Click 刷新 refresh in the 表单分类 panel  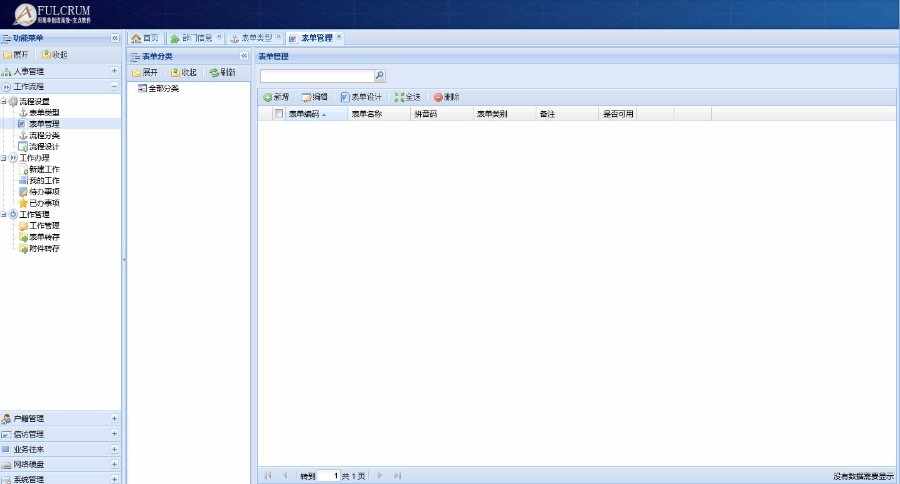point(223,72)
